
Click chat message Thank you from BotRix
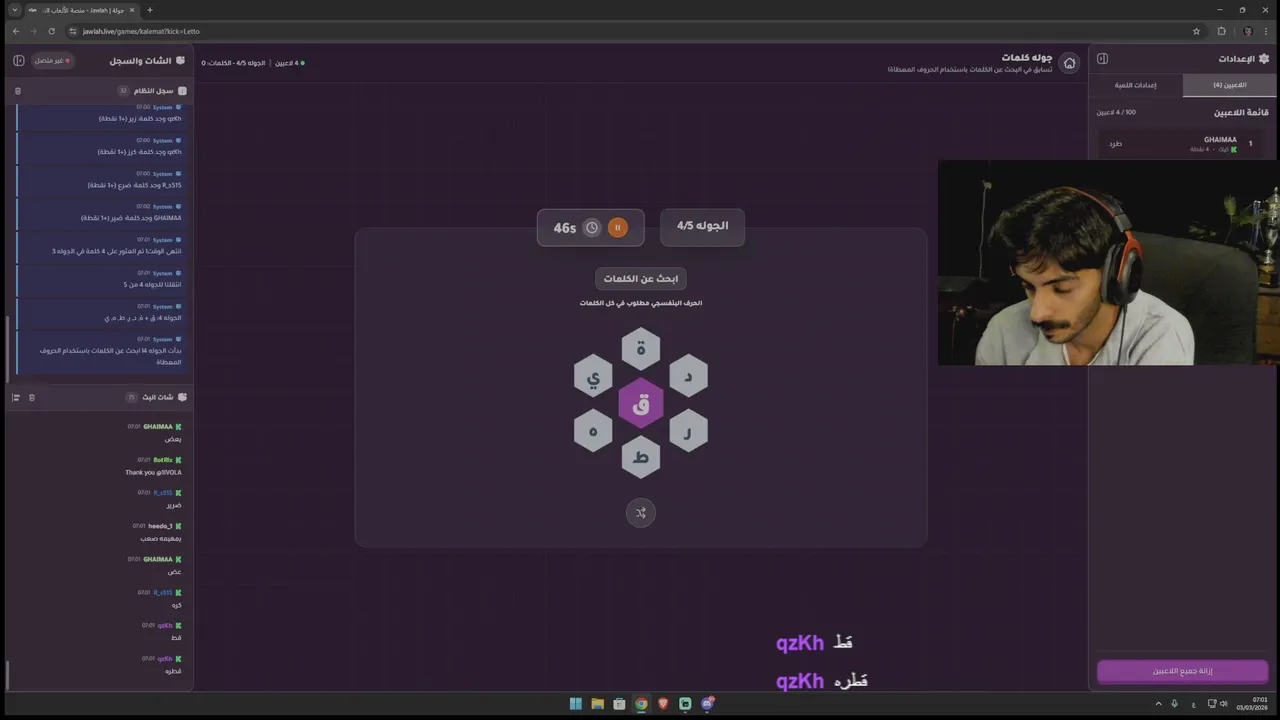click(x=153, y=472)
